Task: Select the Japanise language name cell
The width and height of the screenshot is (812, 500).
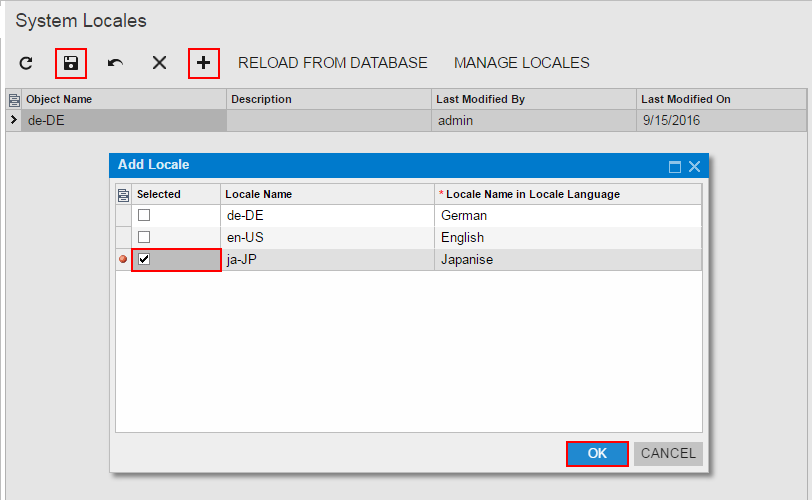Action: coord(566,259)
